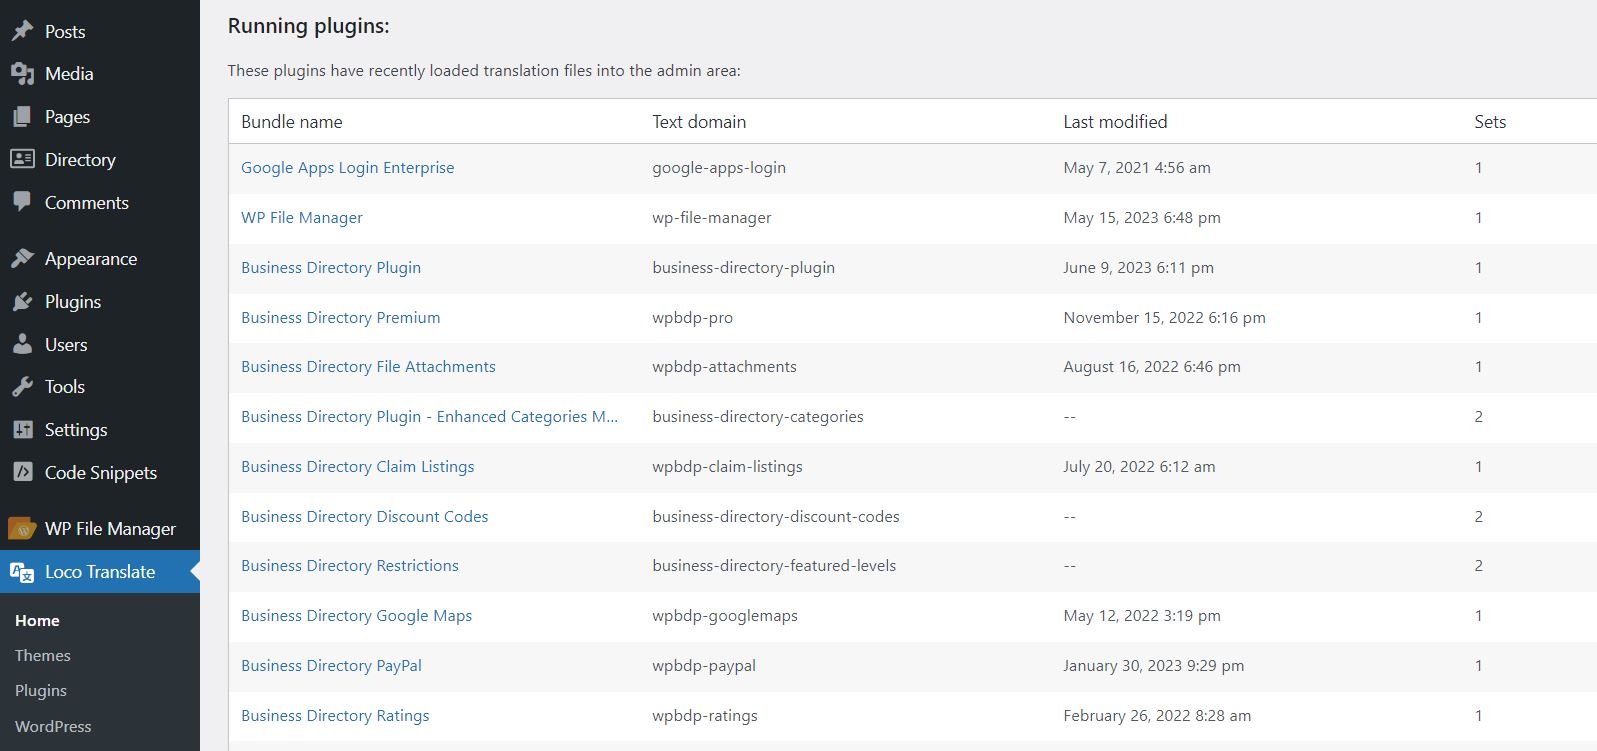Screen dimensions: 1597x751
Task: Click the Users person icon
Action: click(22, 344)
